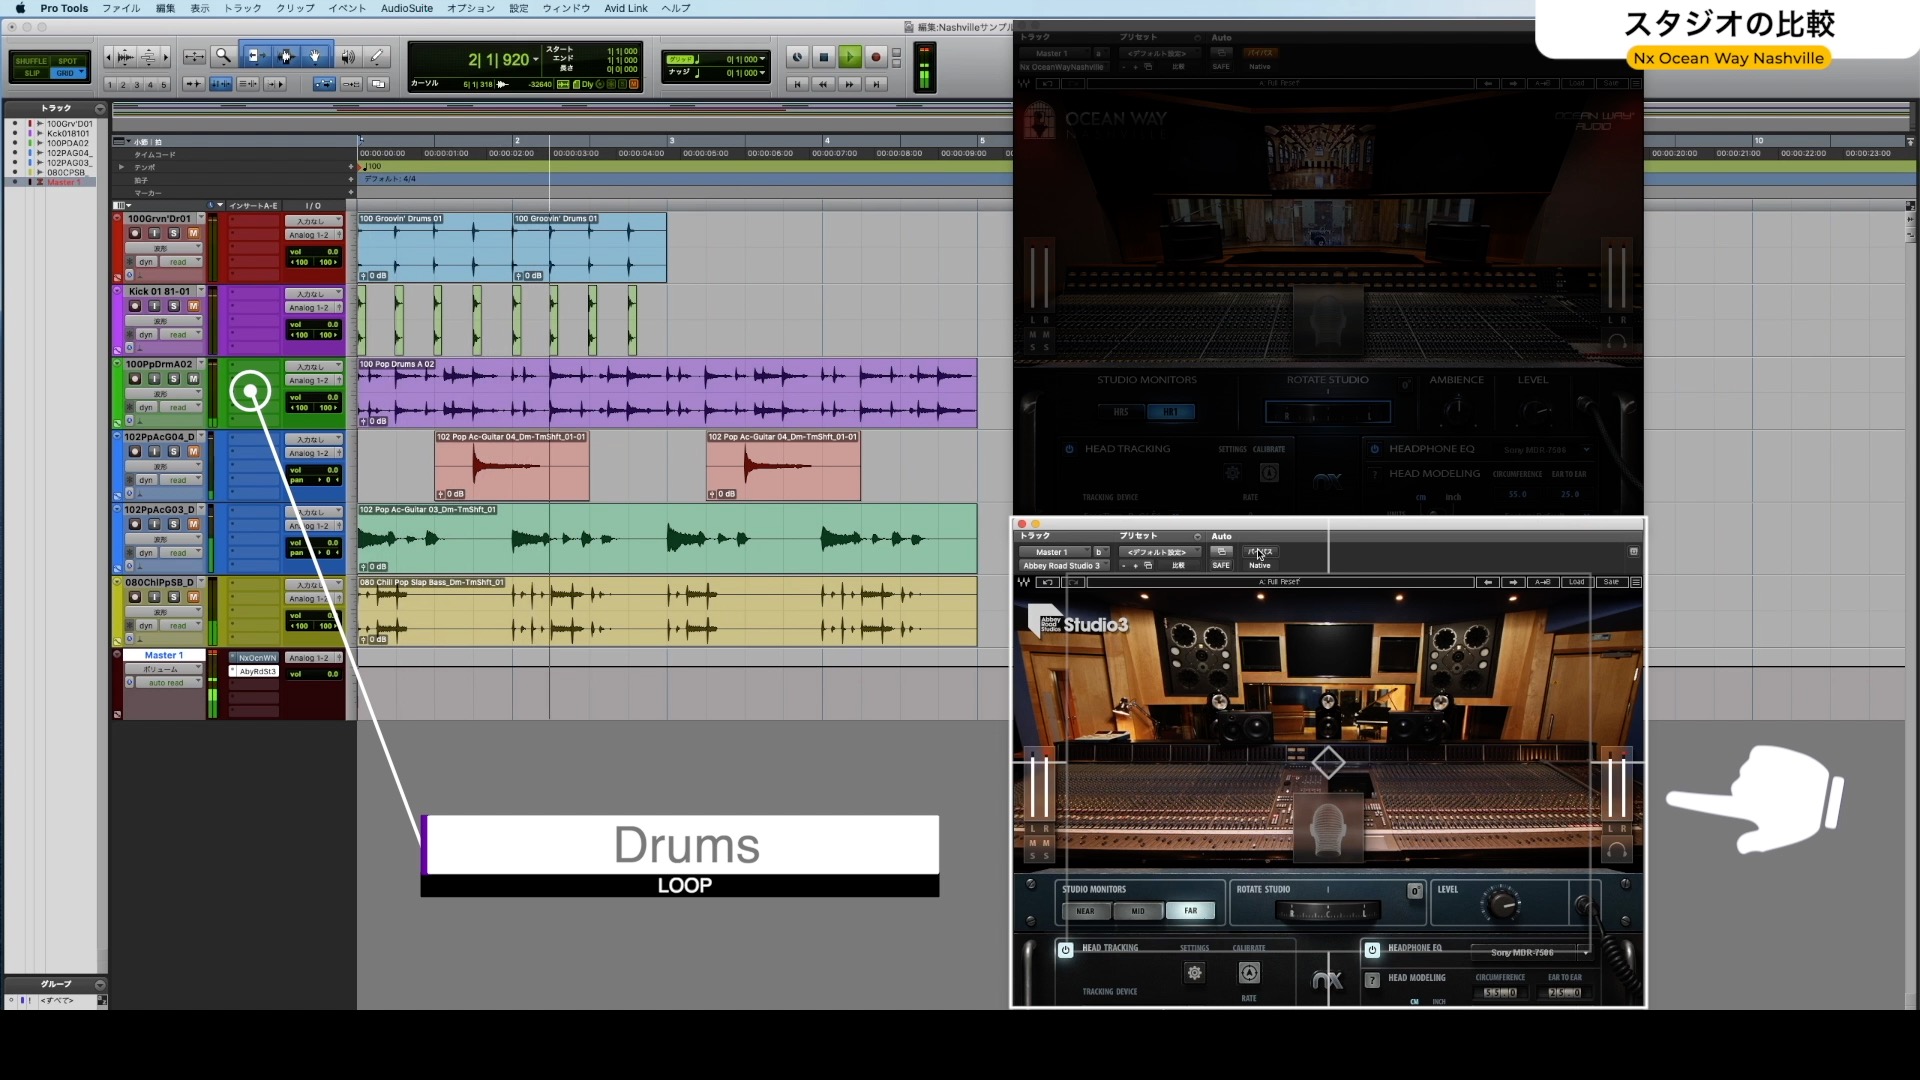Open Master 1 auto read mode selector
Screen dimensions: 1920x1080
[x=168, y=683]
